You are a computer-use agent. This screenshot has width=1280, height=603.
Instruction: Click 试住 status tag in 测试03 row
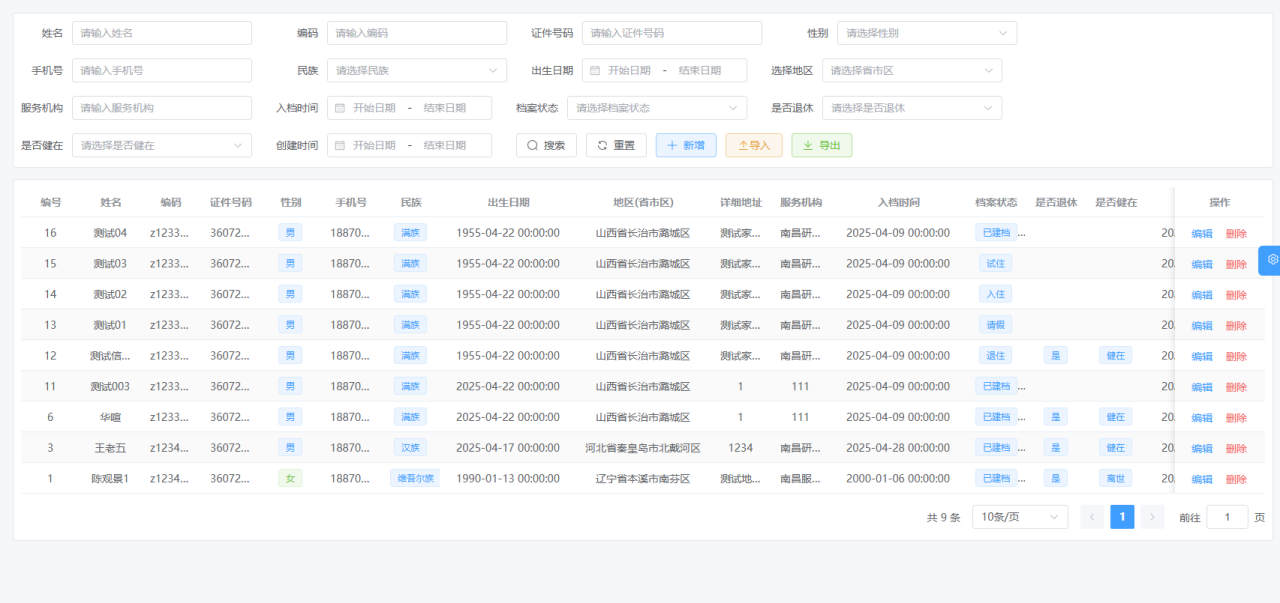pos(996,263)
